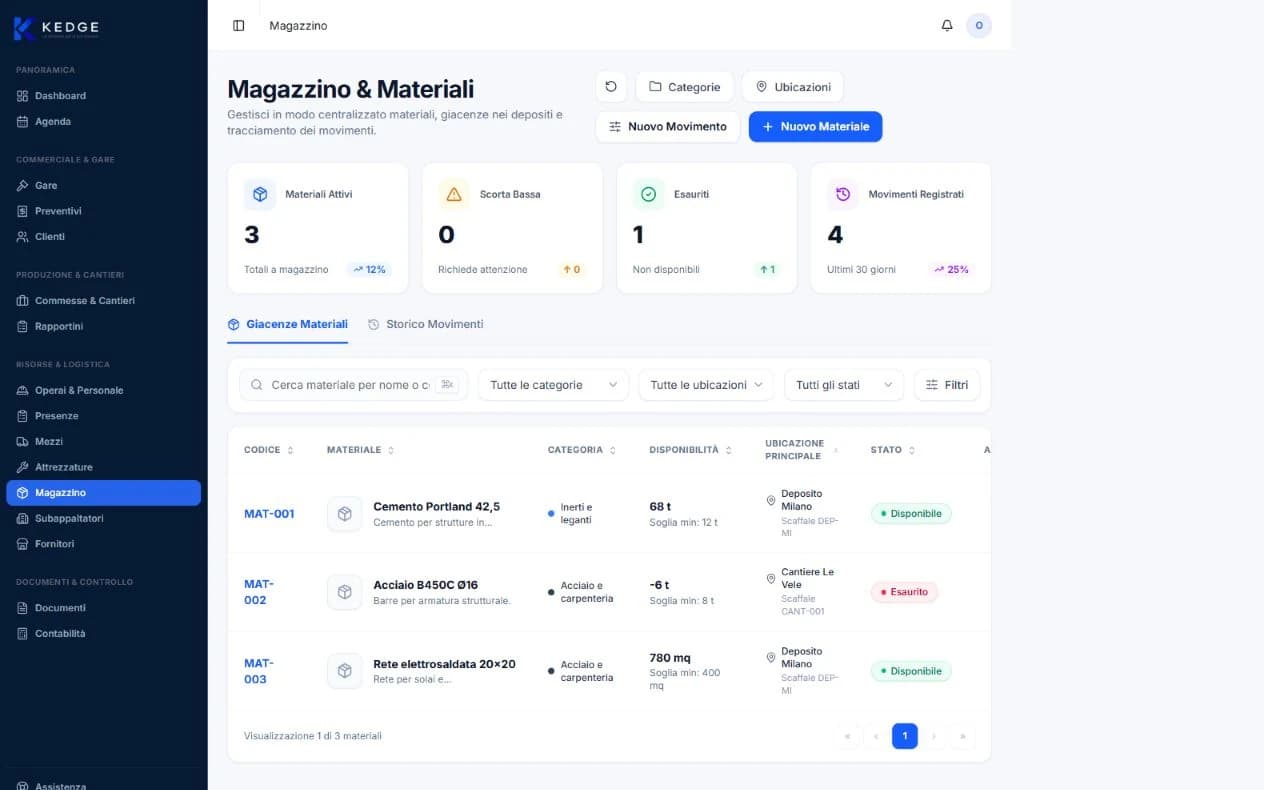The image size is (1264, 790).
Task: Open the user avatar menu
Action: point(979,26)
